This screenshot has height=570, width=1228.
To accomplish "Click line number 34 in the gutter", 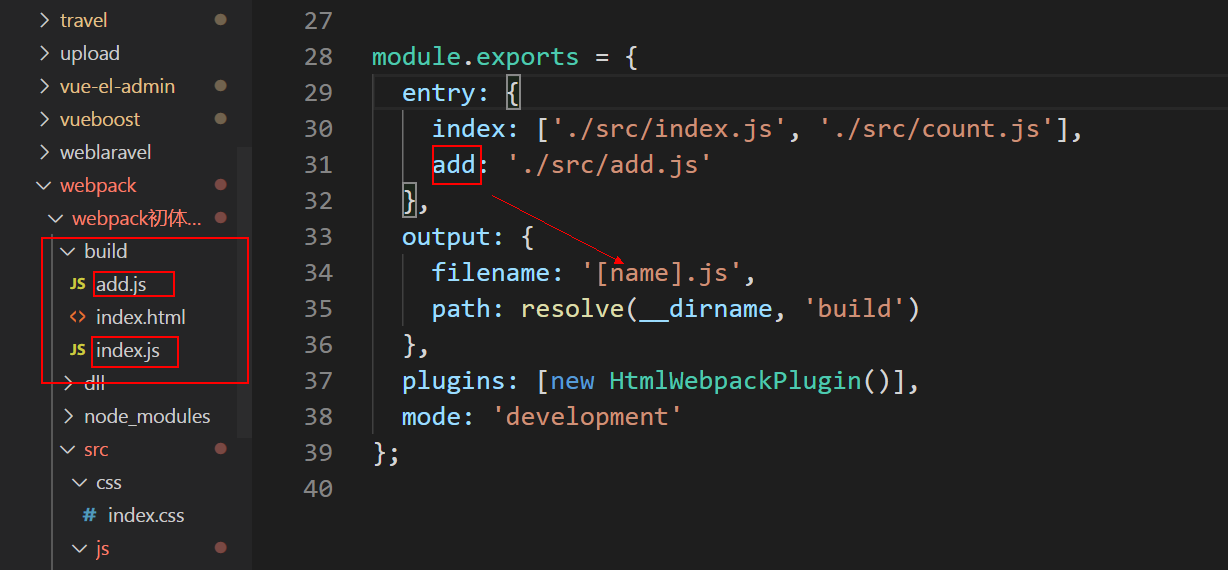I will point(318,272).
